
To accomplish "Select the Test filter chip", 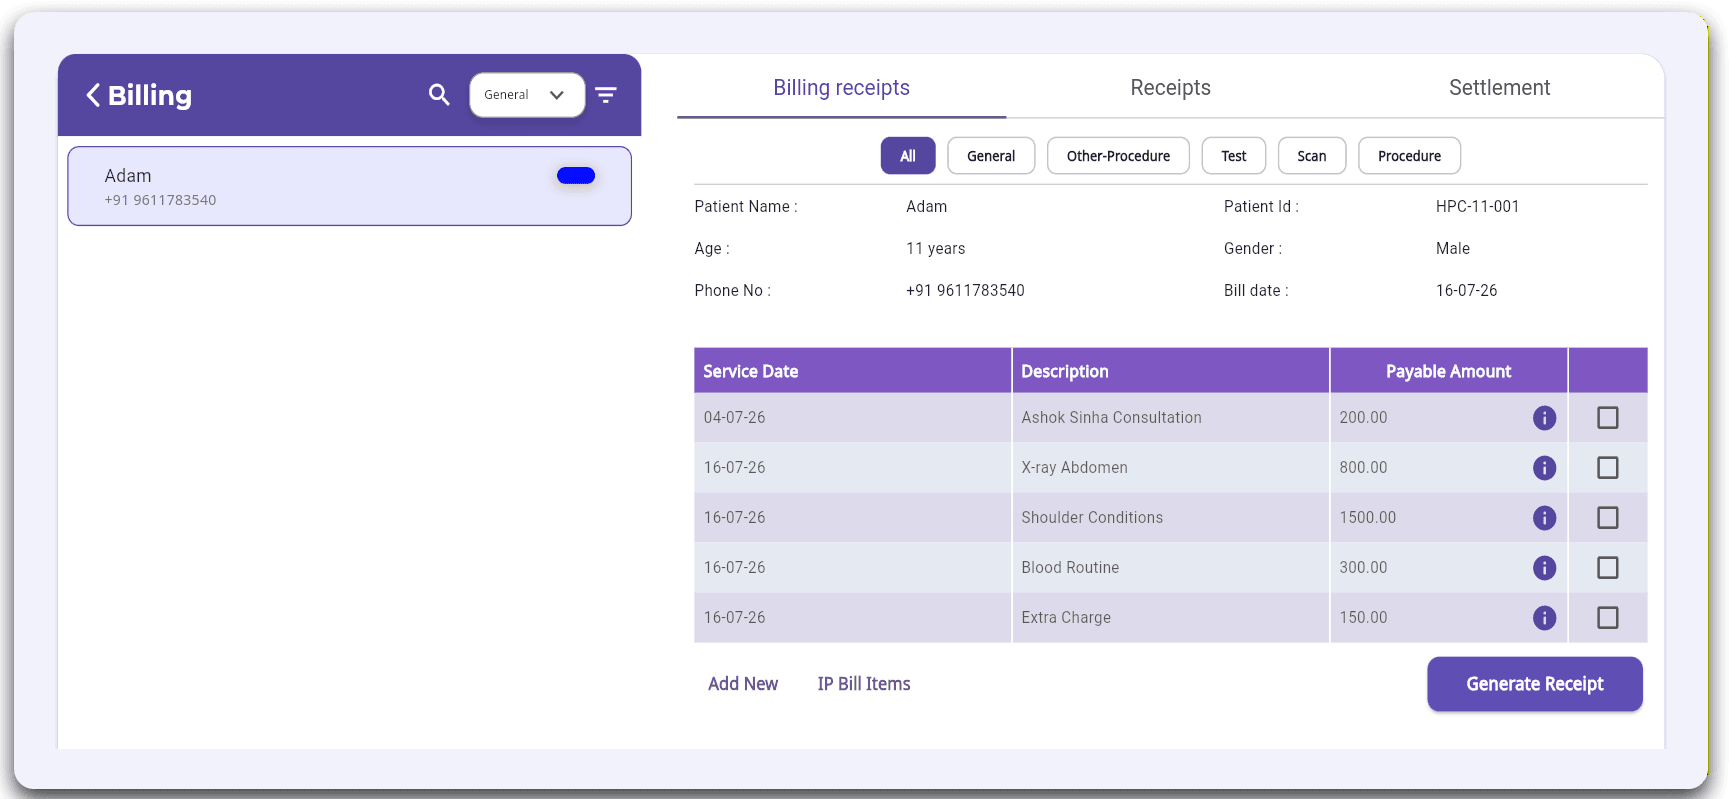I will coord(1234,156).
